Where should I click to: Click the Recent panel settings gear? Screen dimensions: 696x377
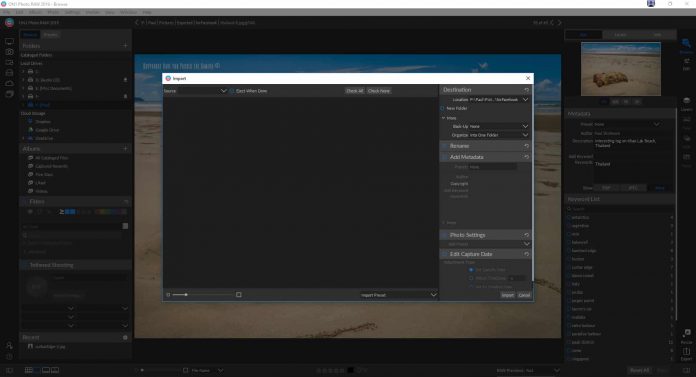pyautogui.click(x=125, y=337)
